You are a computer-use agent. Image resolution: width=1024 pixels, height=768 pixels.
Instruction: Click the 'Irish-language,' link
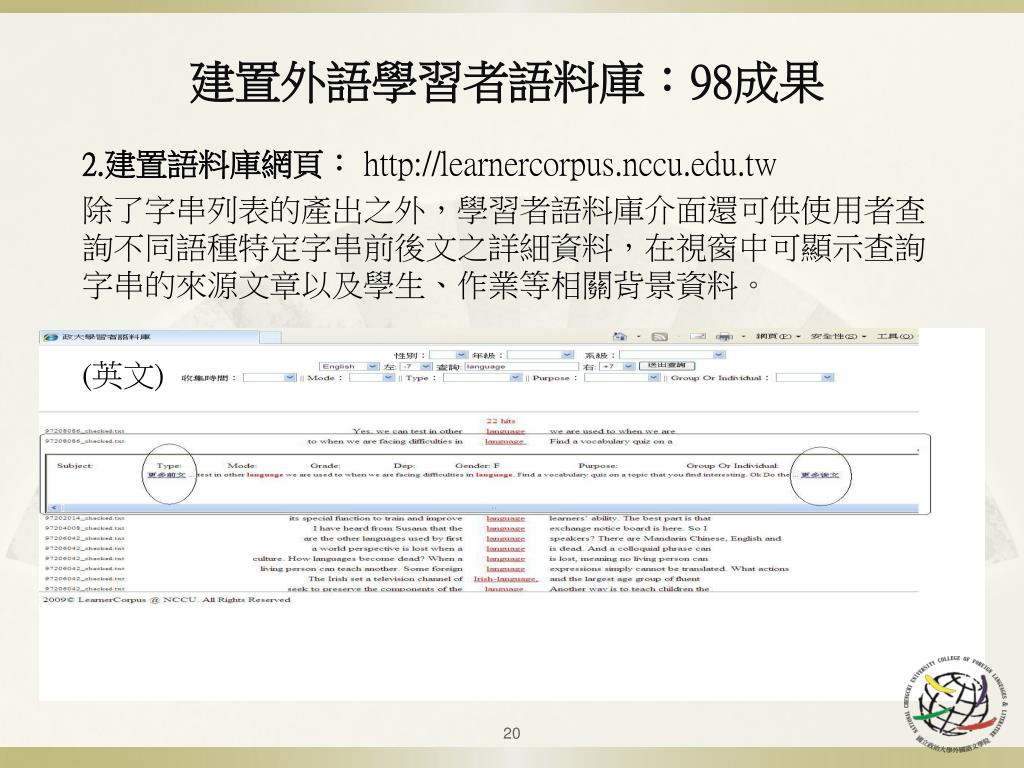click(506, 579)
